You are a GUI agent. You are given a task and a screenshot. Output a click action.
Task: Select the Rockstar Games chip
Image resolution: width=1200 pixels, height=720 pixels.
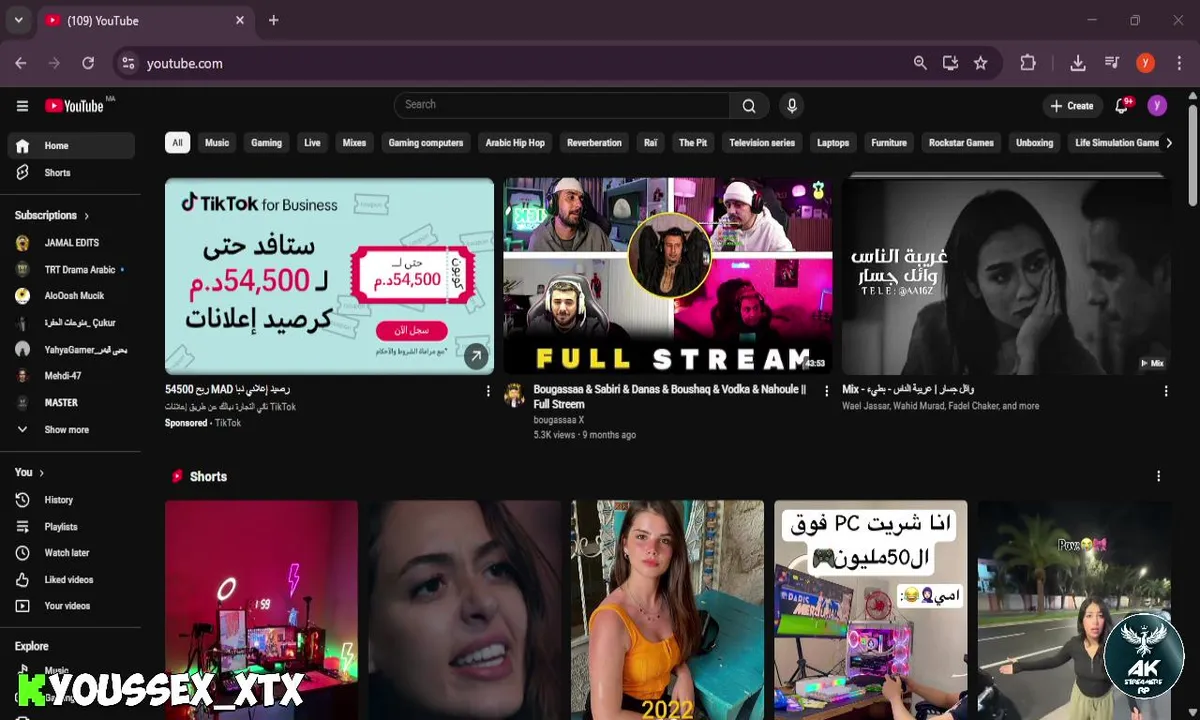coord(961,143)
